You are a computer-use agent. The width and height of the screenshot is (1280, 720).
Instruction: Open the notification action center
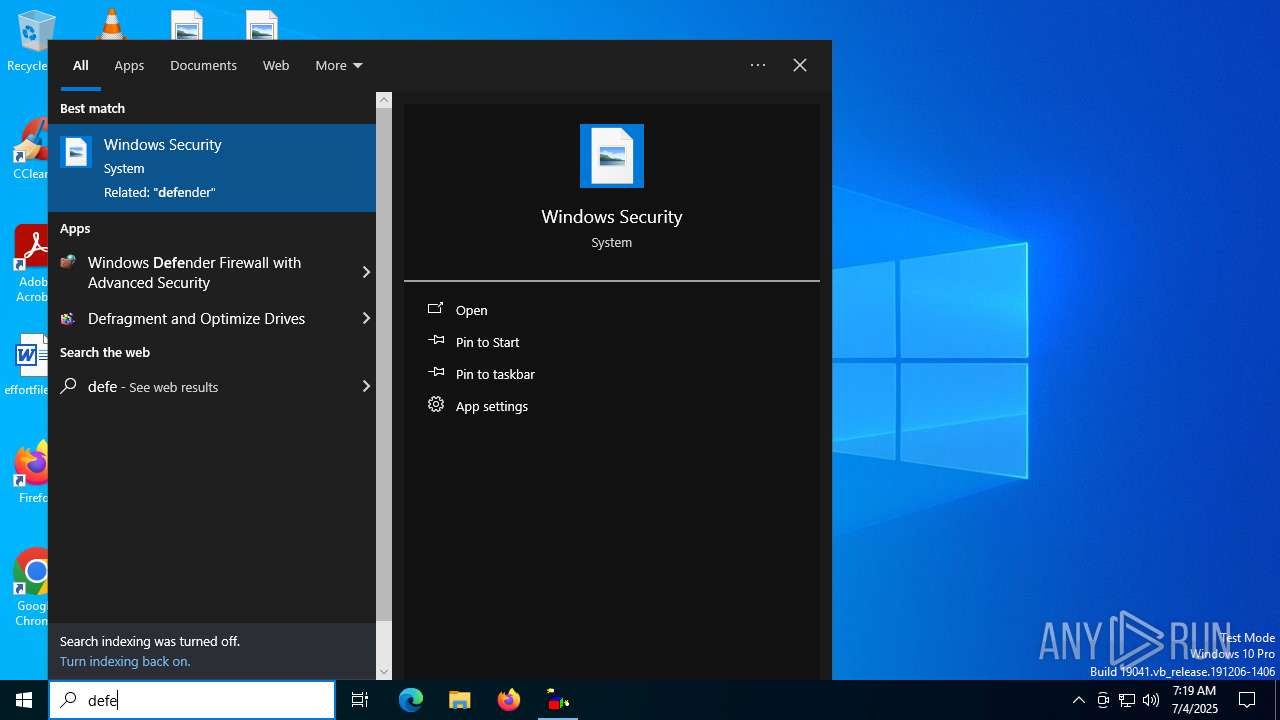pyautogui.click(x=1247, y=700)
